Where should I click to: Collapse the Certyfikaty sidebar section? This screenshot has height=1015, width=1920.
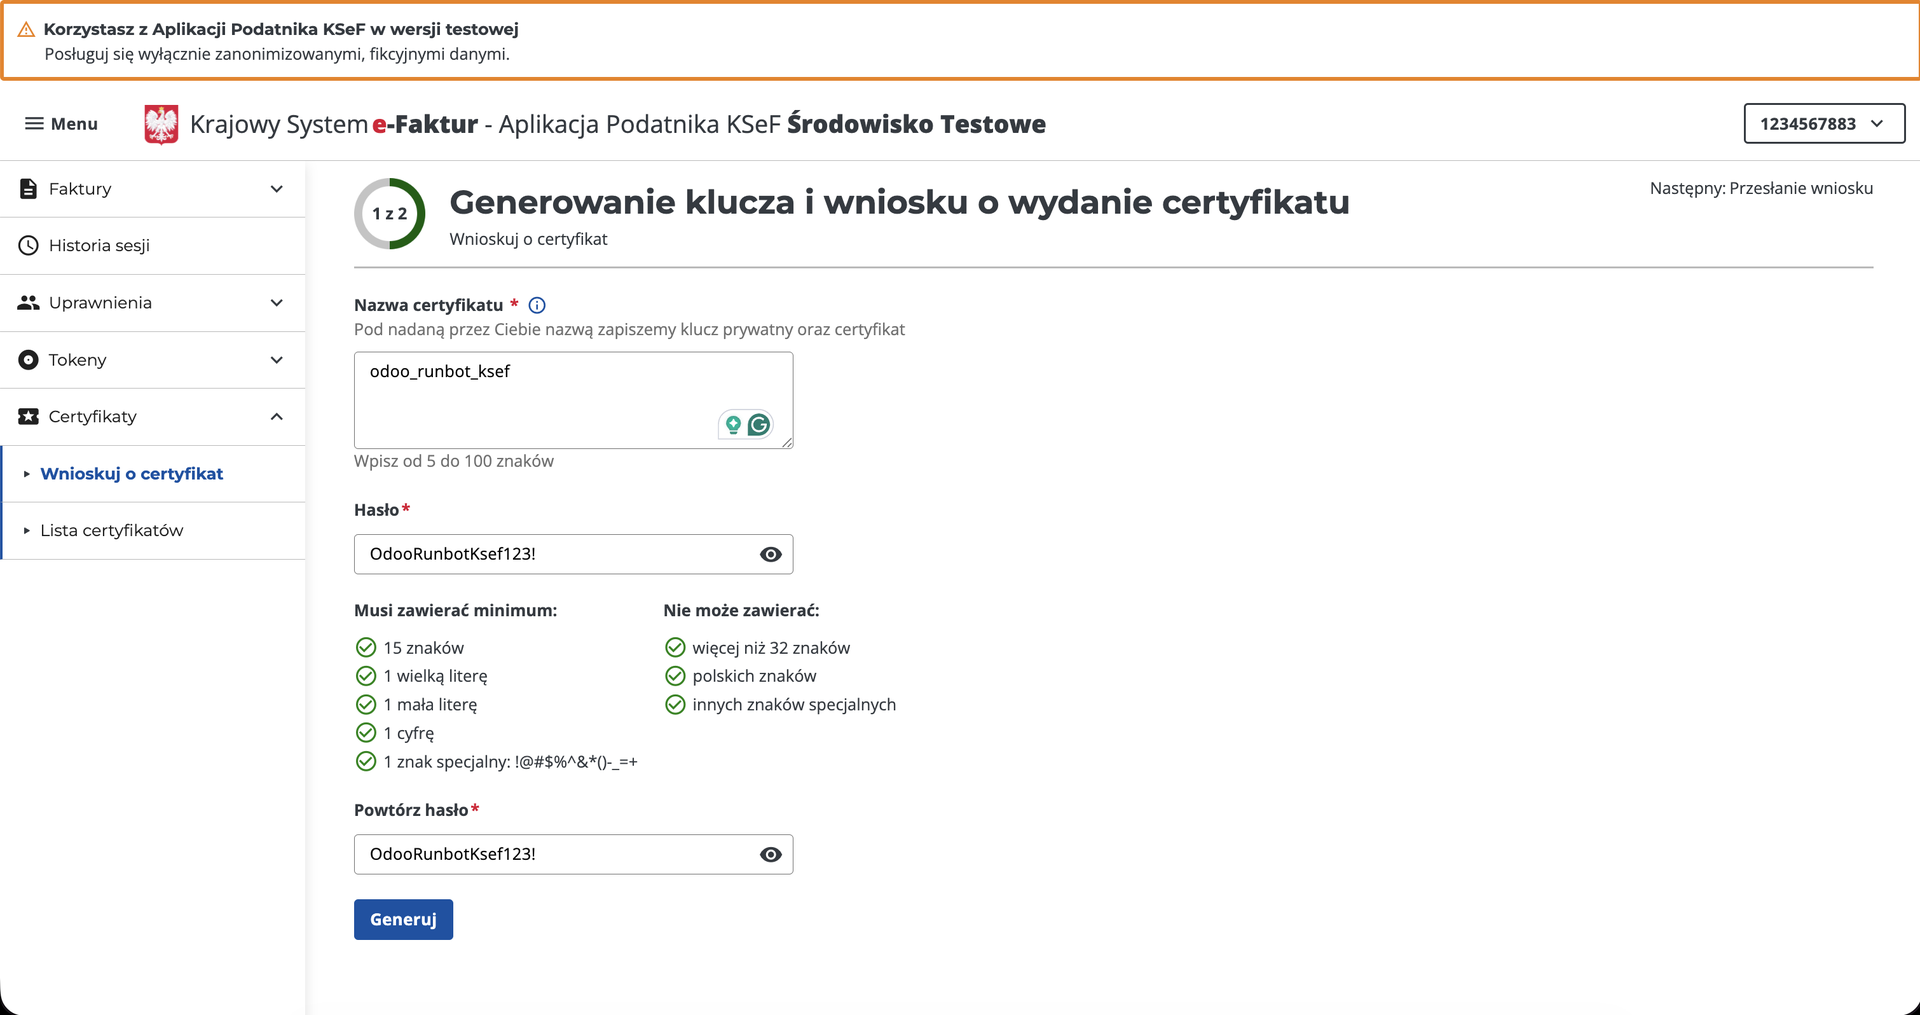(277, 417)
